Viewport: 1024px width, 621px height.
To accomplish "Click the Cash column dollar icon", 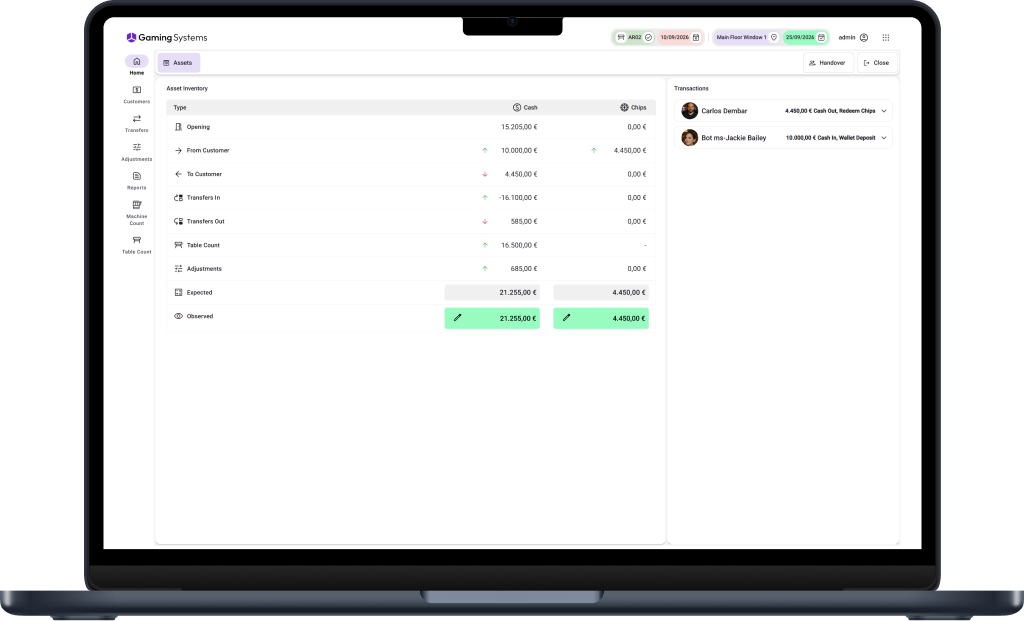I will coord(517,107).
